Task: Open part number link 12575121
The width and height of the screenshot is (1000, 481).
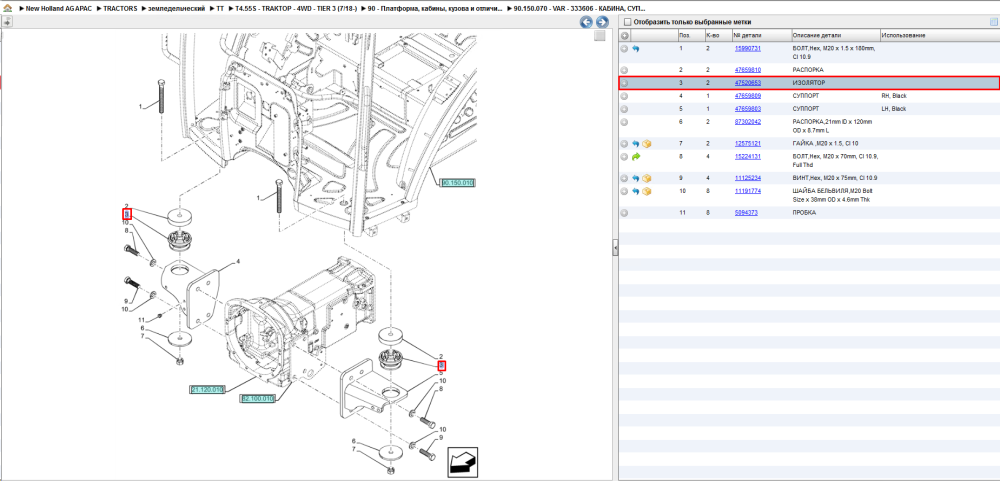Action: [747, 144]
